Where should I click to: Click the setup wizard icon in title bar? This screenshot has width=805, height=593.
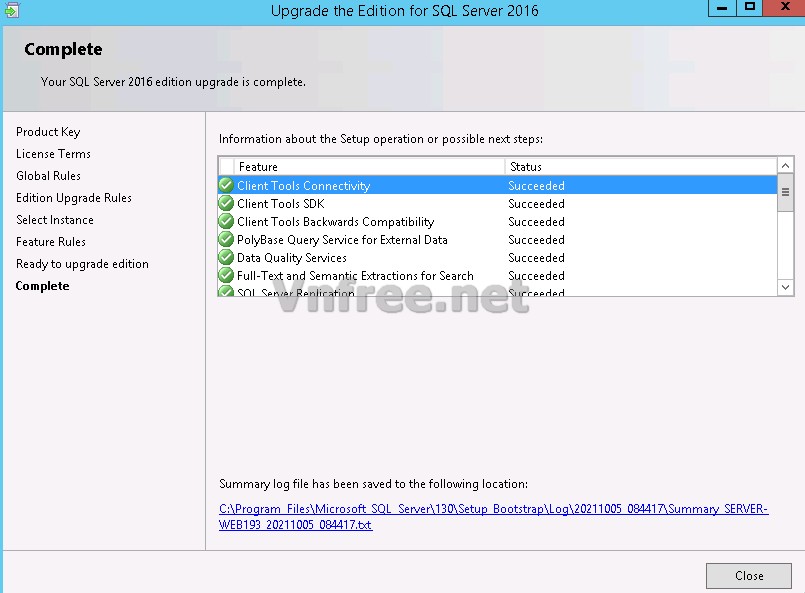11,10
